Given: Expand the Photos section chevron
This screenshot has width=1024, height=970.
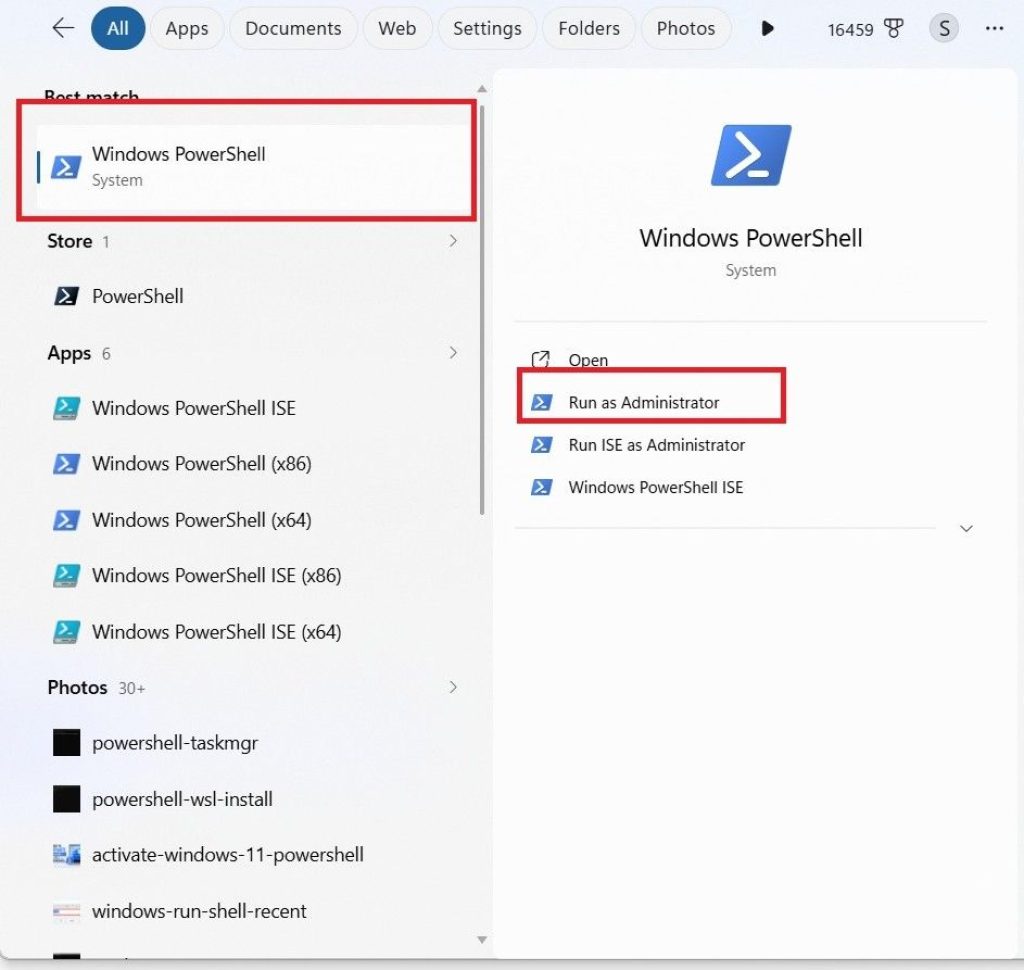Looking at the screenshot, I should pyautogui.click(x=453, y=687).
